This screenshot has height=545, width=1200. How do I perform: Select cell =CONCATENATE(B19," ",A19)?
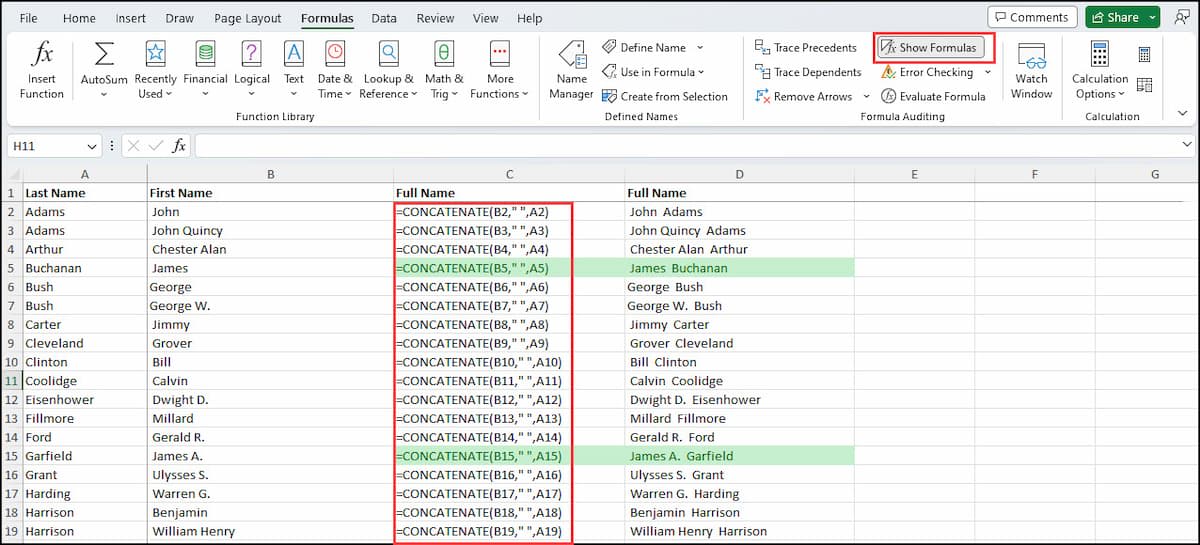click(x=509, y=531)
